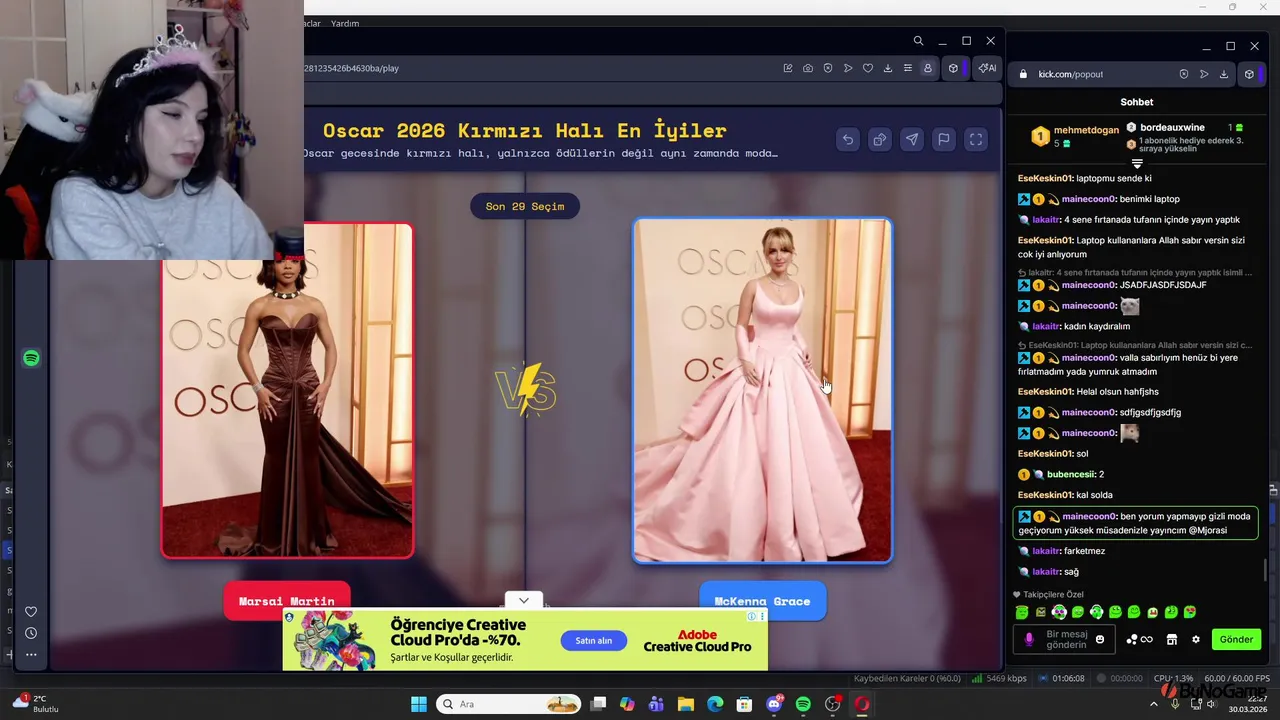1280x720 pixels.
Task: Open the browser search magnifier icon
Action: tap(918, 41)
